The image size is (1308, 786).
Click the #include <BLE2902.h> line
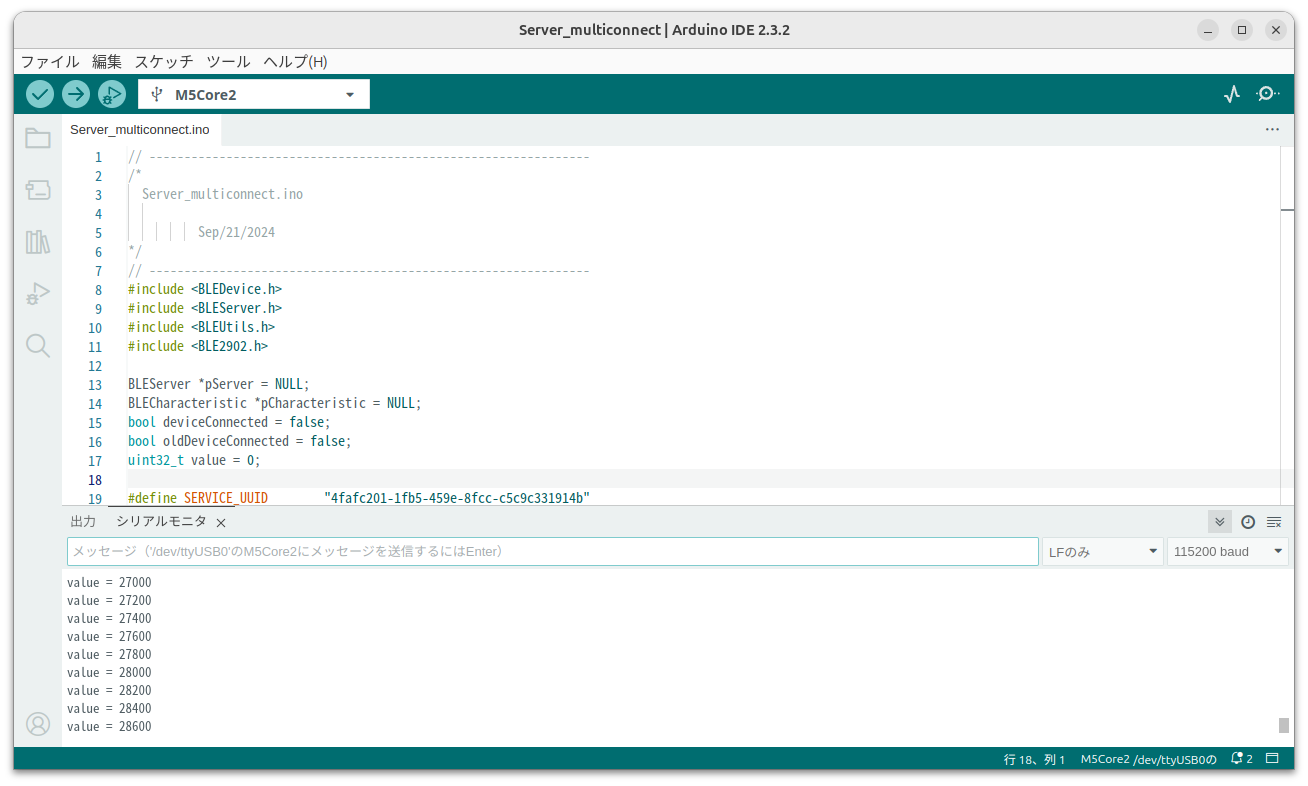[198, 346]
